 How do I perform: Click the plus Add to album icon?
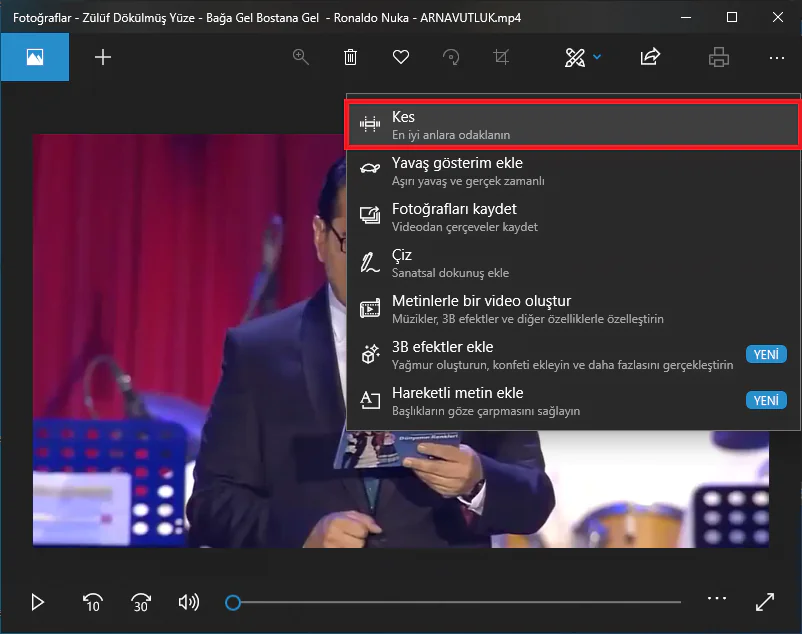pos(103,57)
